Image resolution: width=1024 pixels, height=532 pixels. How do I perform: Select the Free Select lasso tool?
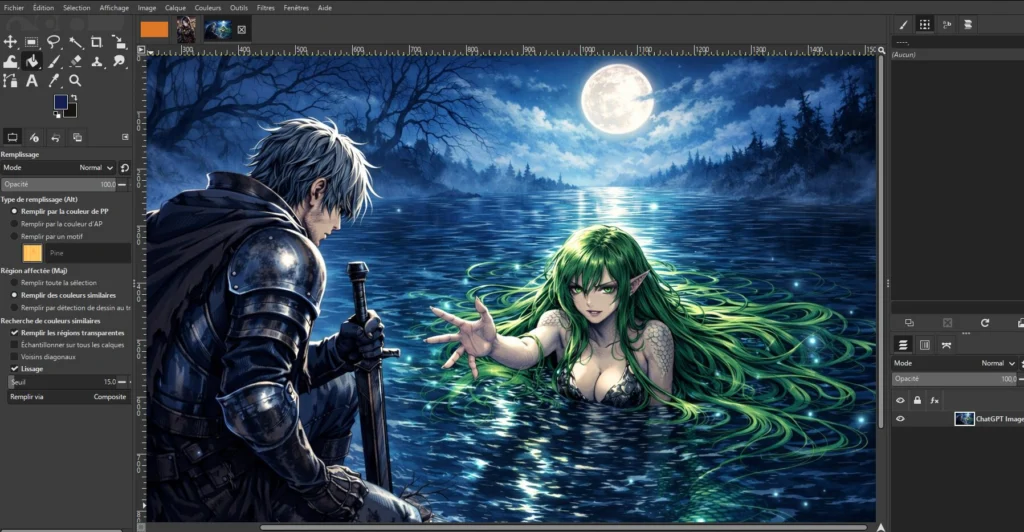(x=53, y=42)
